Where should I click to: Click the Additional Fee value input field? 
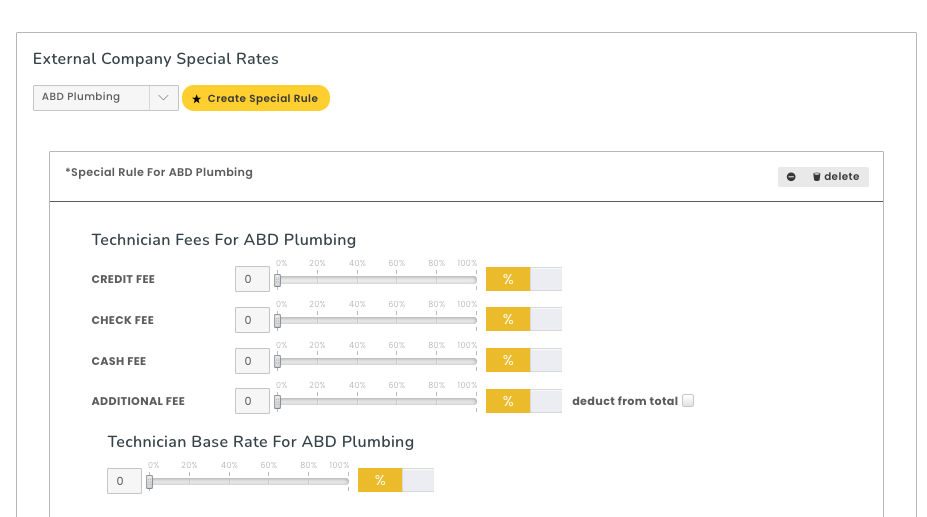click(251, 401)
